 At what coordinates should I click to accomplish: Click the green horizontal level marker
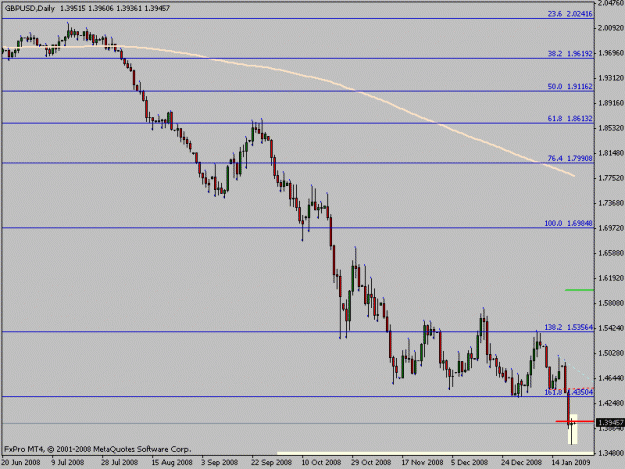580,290
